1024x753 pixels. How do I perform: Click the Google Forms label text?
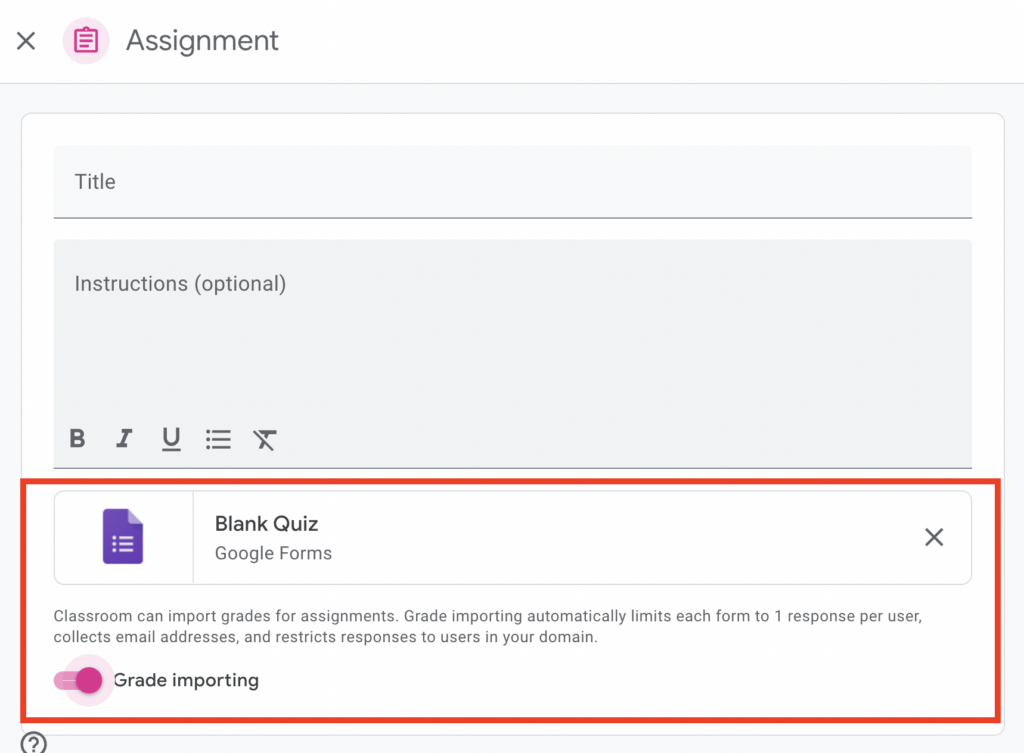[272, 553]
